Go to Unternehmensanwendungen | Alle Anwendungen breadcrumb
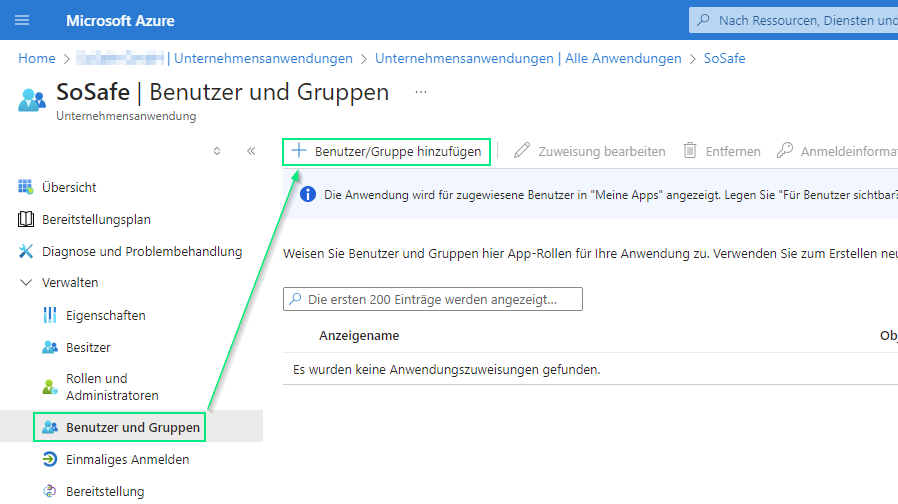898x504 pixels. click(527, 58)
